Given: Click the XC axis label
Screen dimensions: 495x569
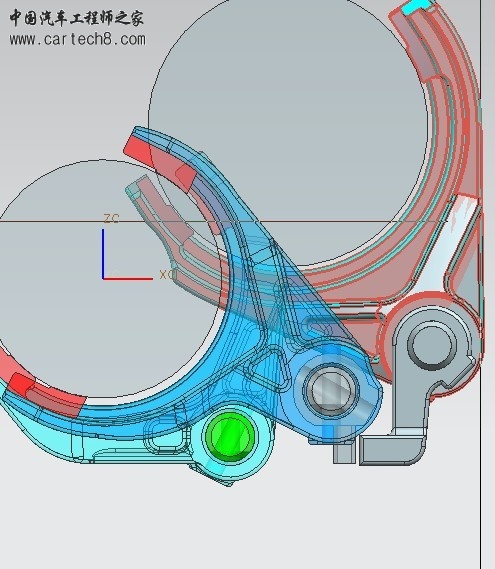Looking at the screenshot, I should 167,275.
